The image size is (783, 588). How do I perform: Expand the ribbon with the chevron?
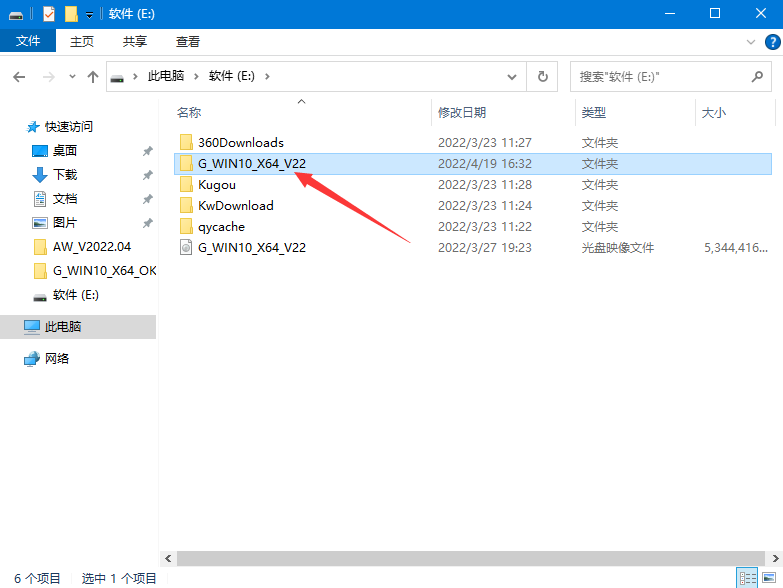[751, 42]
